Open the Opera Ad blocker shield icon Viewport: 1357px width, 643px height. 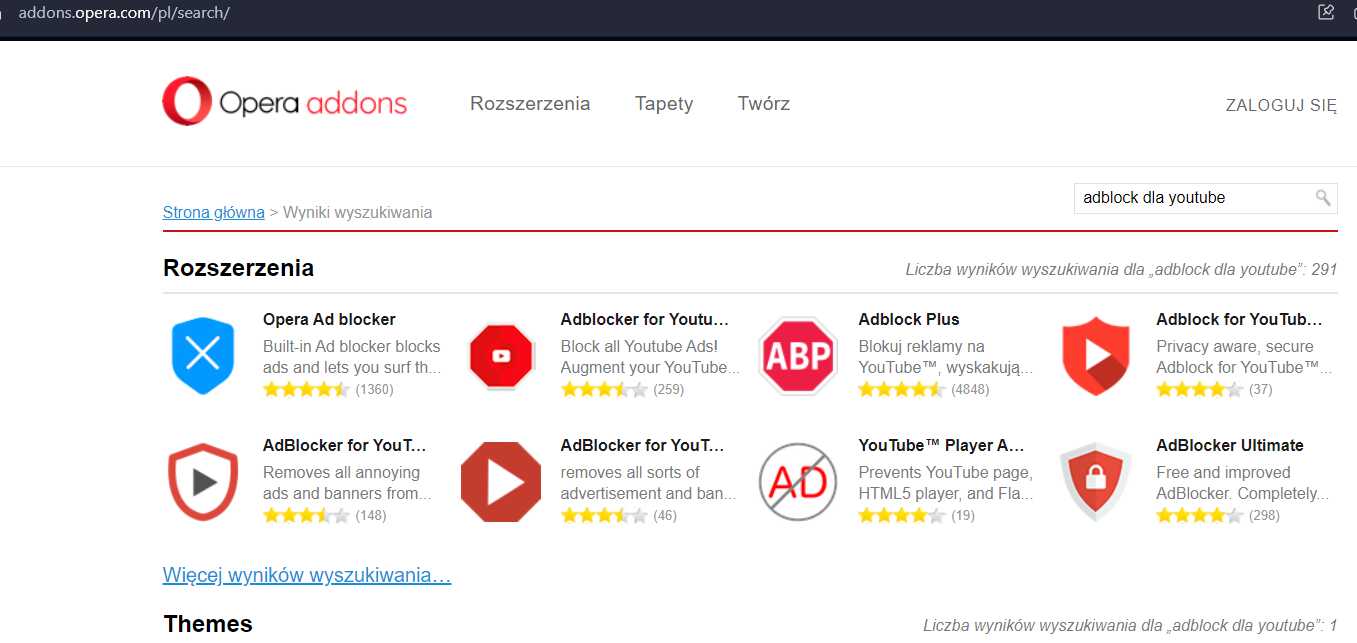203,356
